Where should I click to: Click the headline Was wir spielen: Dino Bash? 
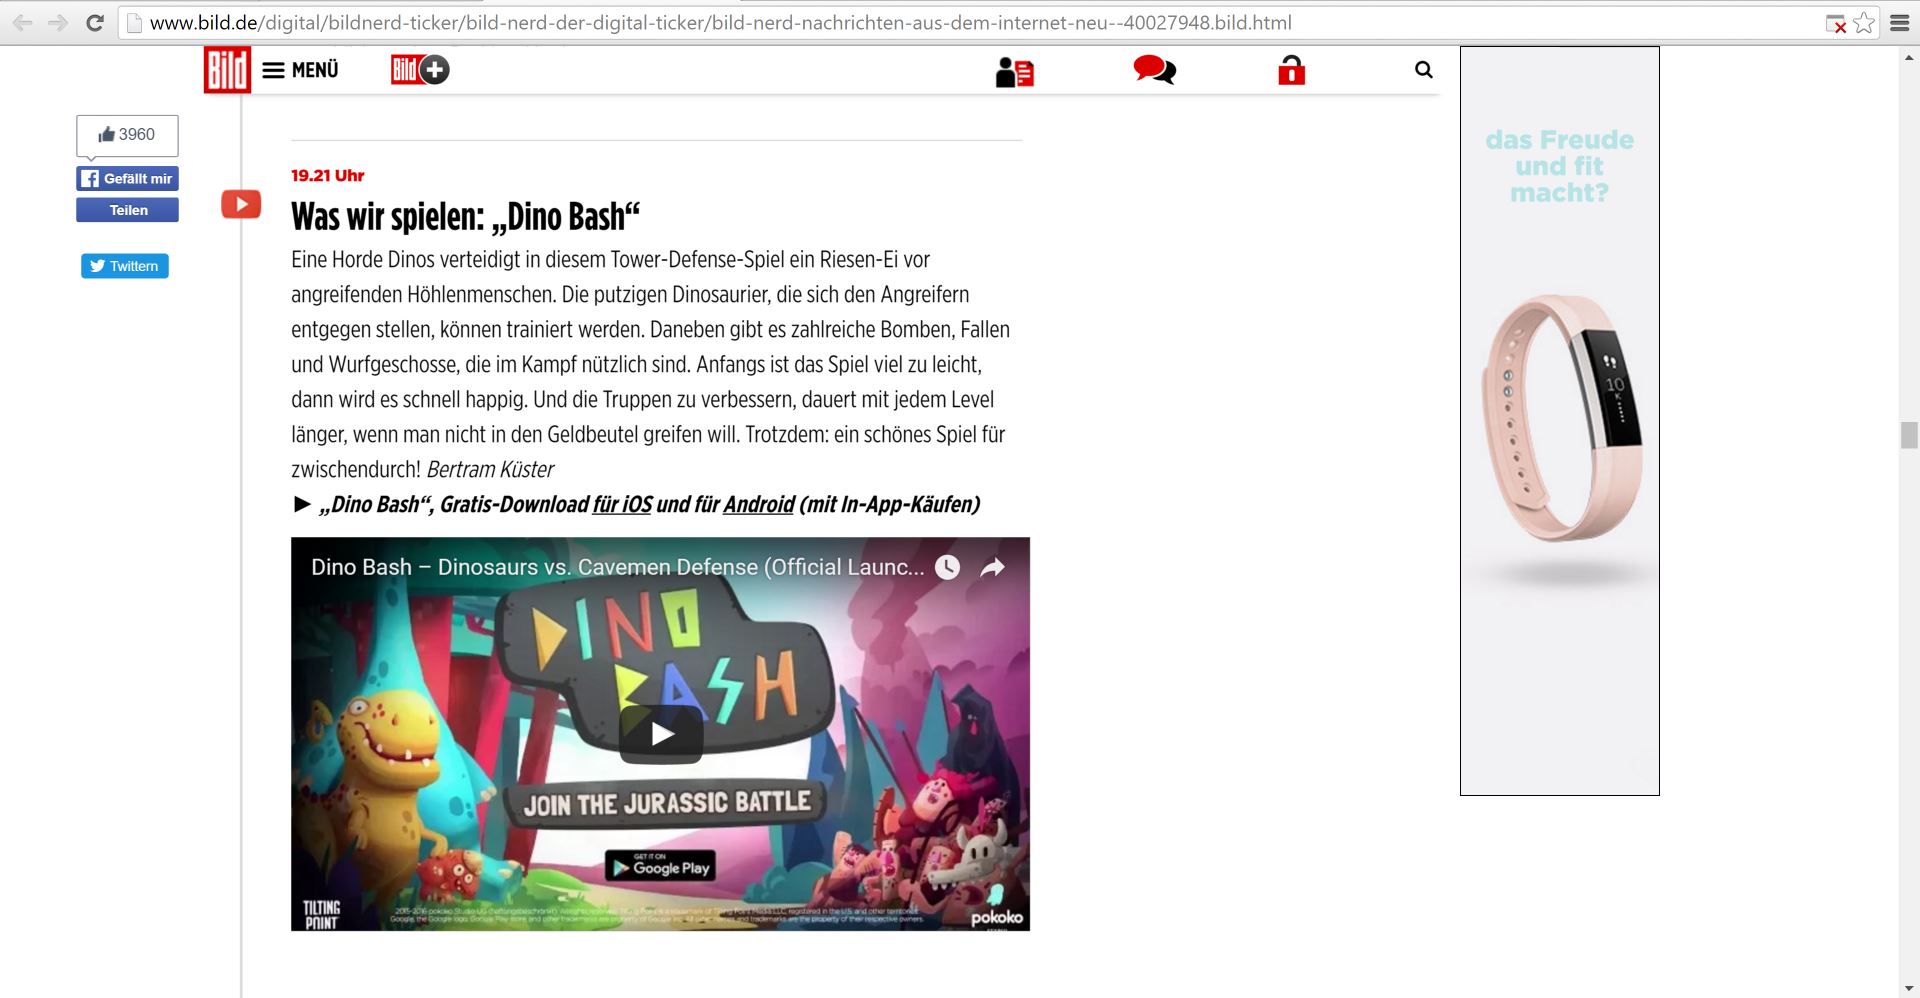click(465, 216)
